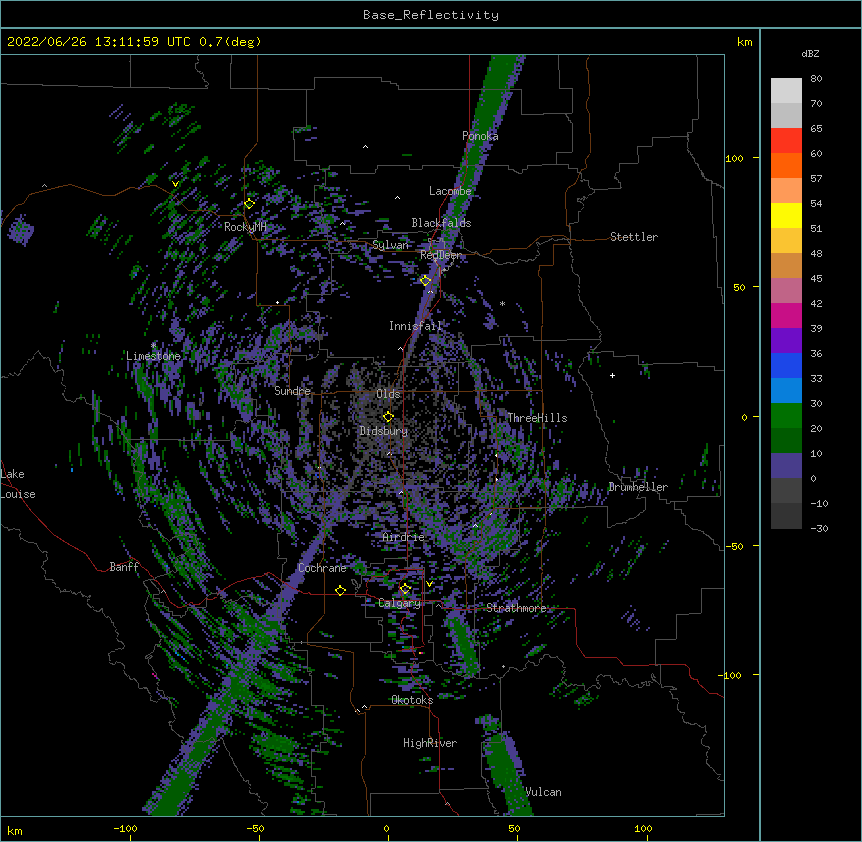Viewport: 862px width, 842px height.
Task: Click the Banff label on the map
Action: coord(124,567)
